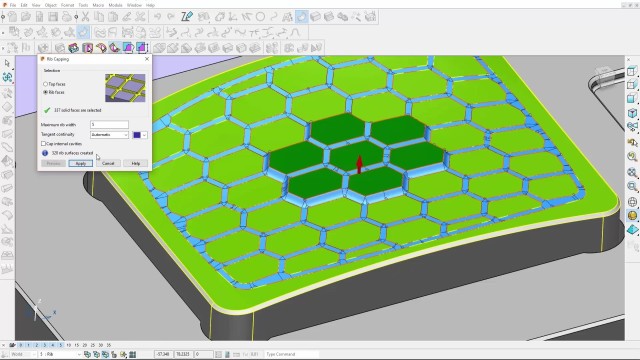The image size is (640, 360).
Task: Click the Save diskette icon
Action: (53, 17)
